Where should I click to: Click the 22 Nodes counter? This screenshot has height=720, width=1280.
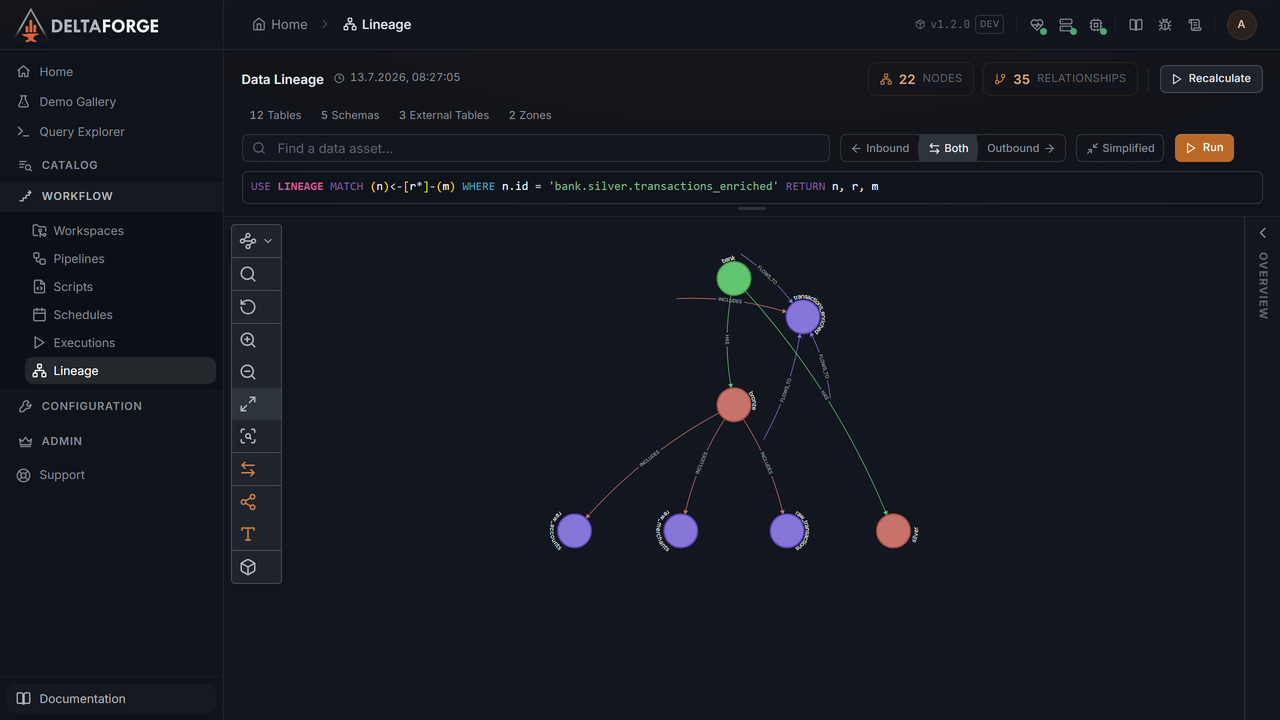[921, 79]
